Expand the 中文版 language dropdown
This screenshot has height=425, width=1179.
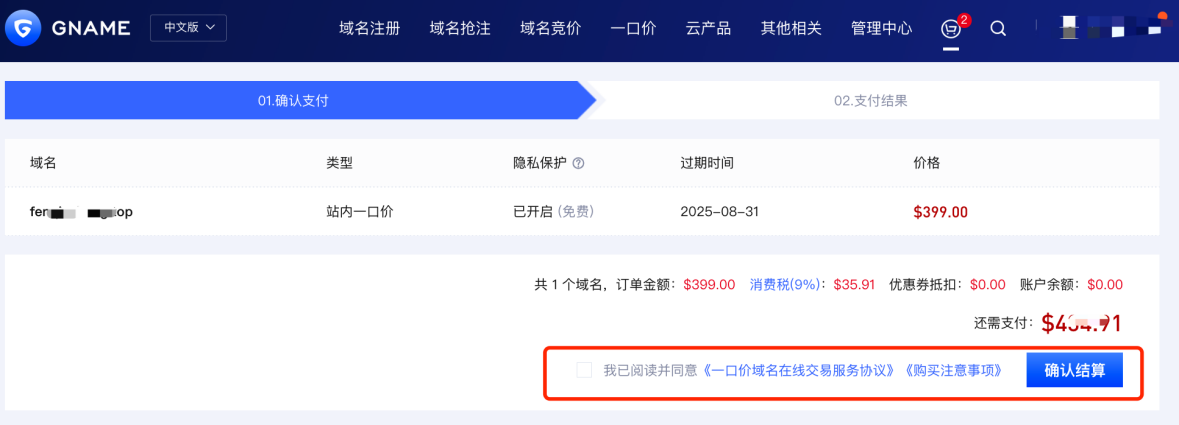tap(188, 28)
